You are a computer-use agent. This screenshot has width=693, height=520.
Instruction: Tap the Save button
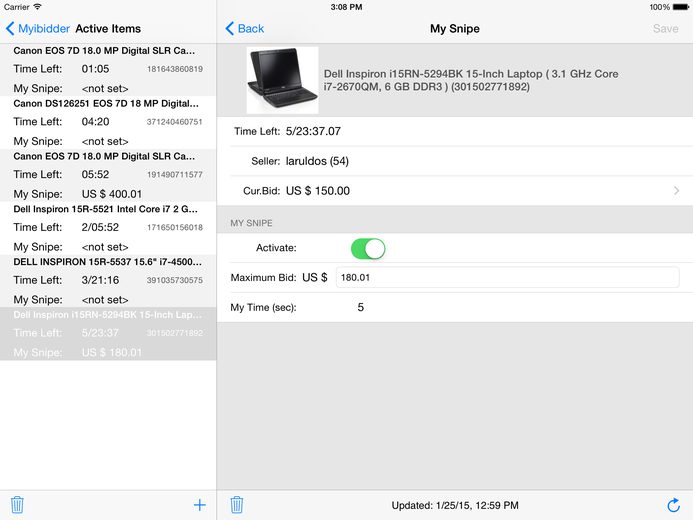pyautogui.click(x=666, y=29)
